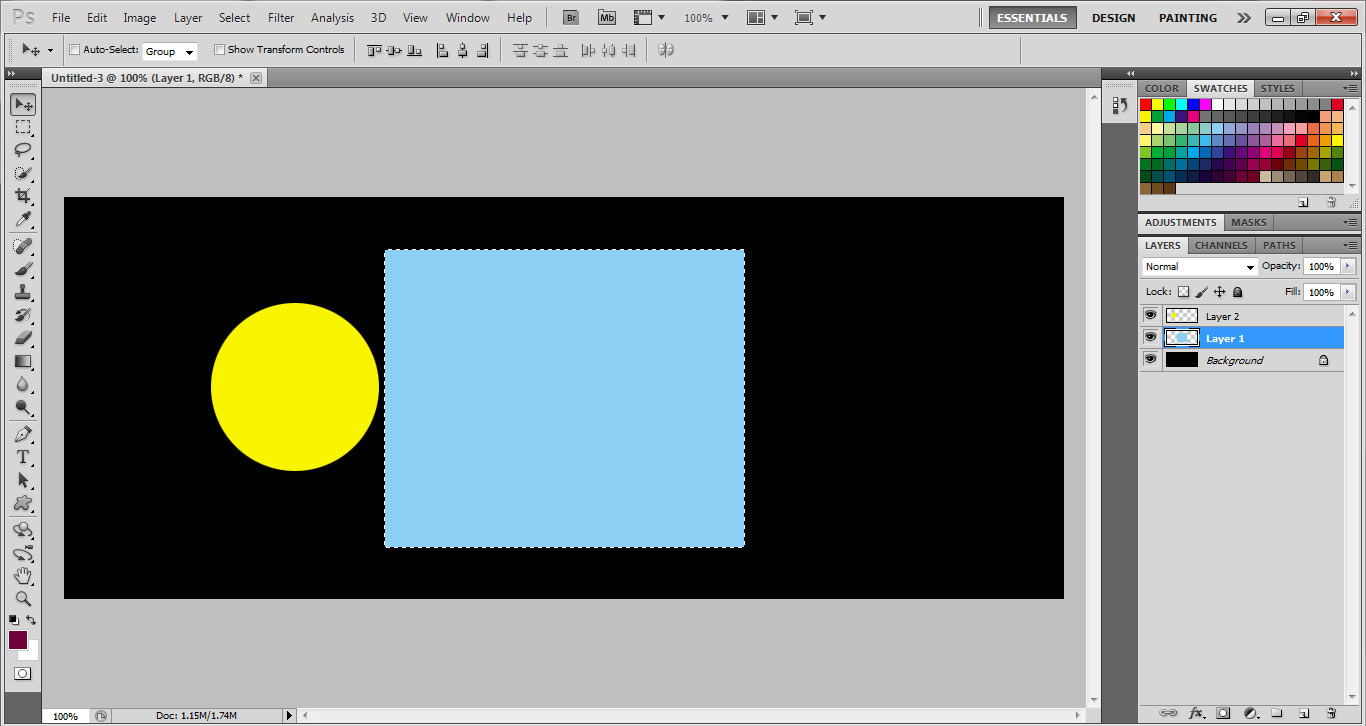
Task: Hide Layer 2 using its eye icon
Action: [1150, 316]
